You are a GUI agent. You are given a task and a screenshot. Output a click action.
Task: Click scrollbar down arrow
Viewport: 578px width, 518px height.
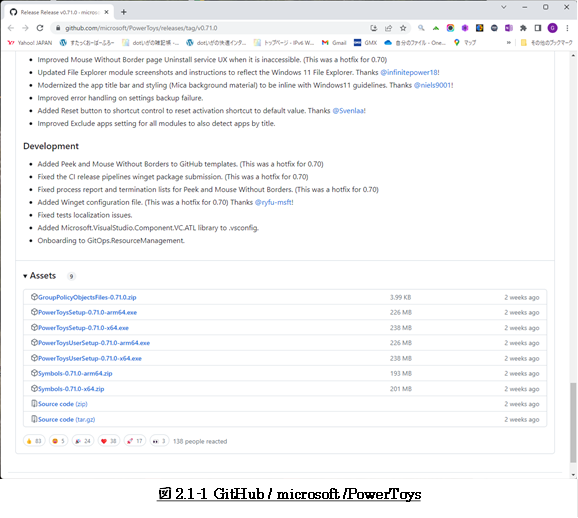click(x=573, y=474)
